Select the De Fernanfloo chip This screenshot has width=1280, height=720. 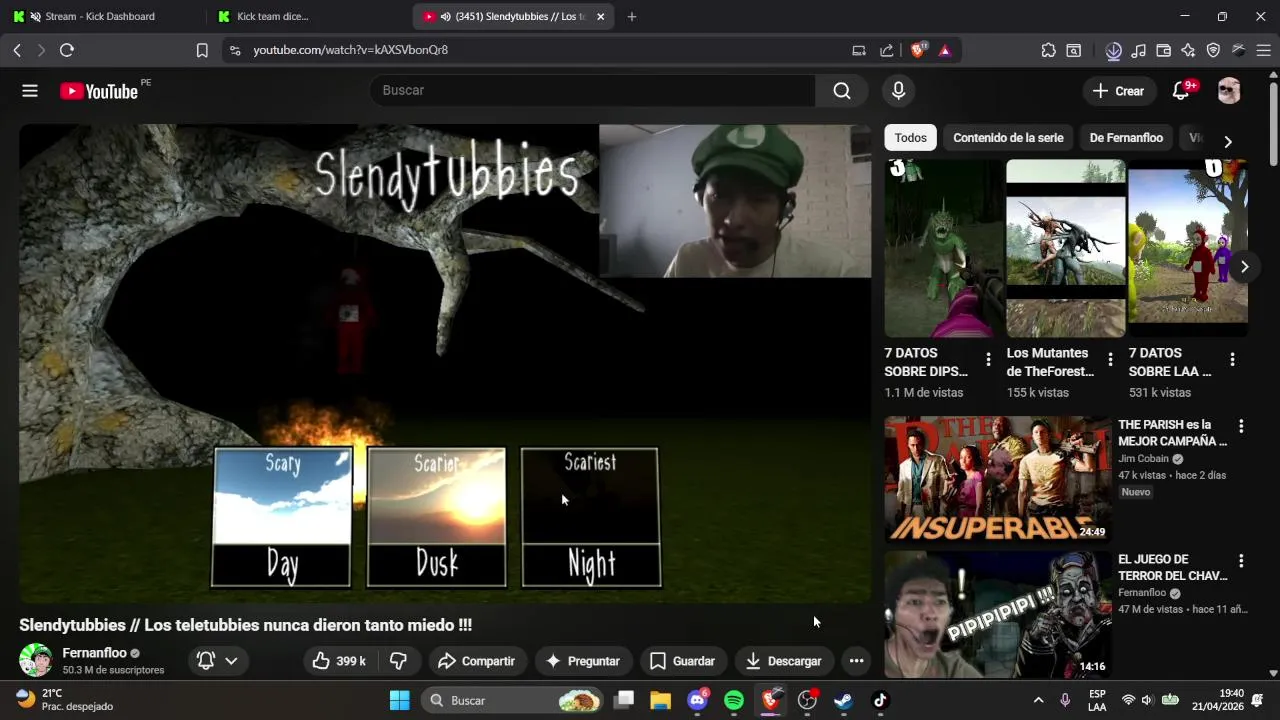pyautogui.click(x=1126, y=138)
